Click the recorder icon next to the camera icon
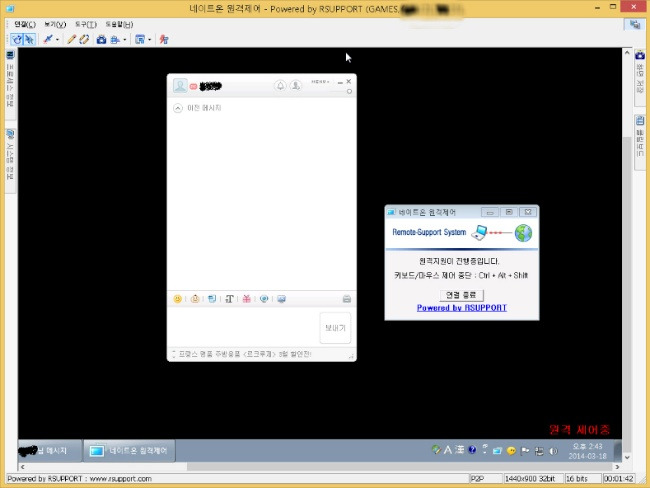 [115, 39]
